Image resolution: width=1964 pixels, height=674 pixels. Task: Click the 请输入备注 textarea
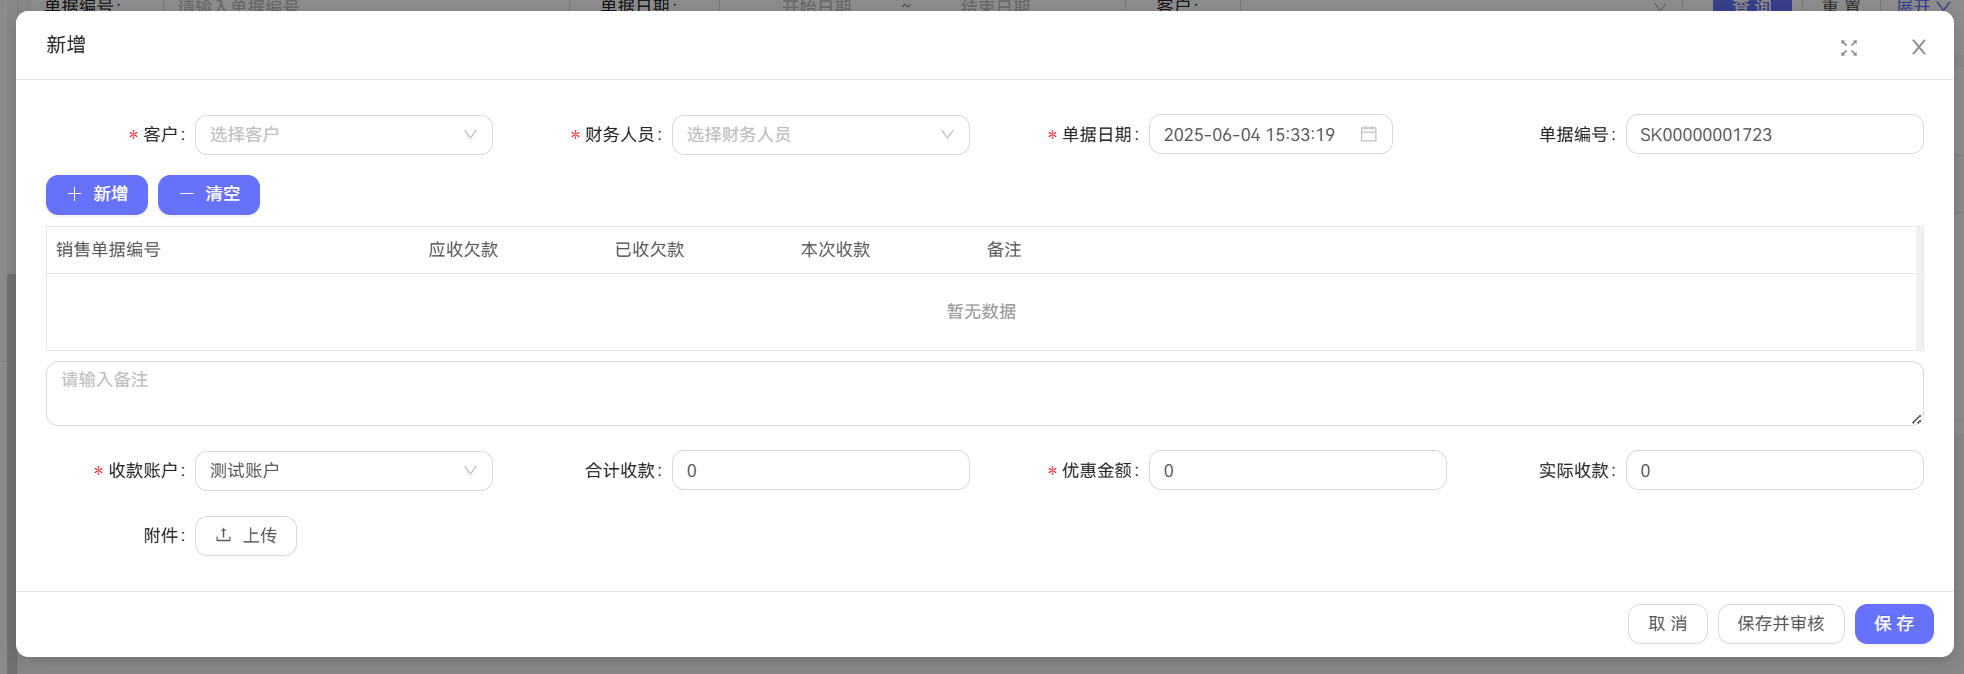985,394
